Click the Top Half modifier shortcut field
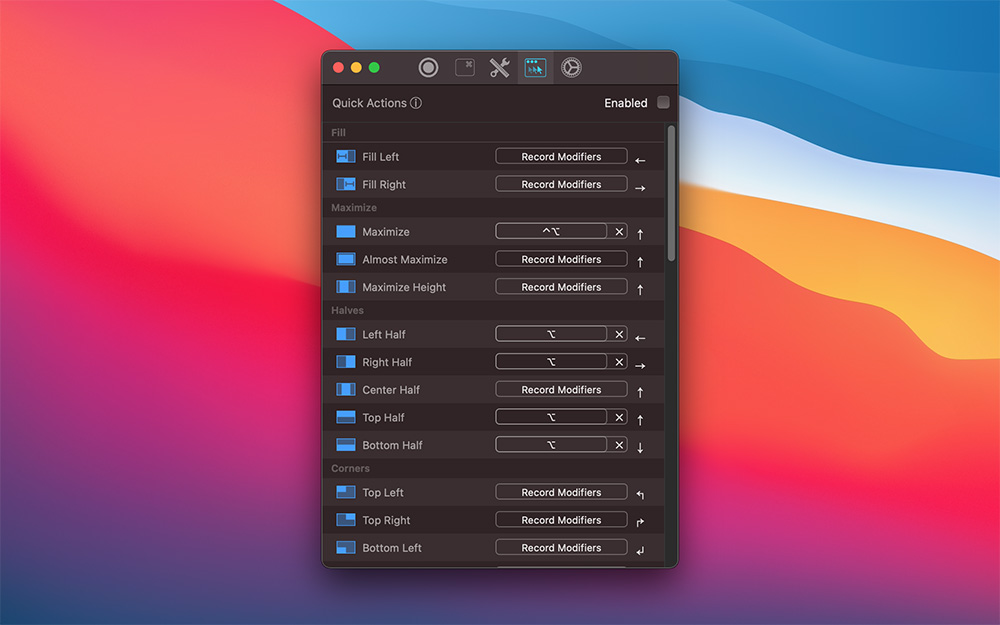 click(x=551, y=418)
